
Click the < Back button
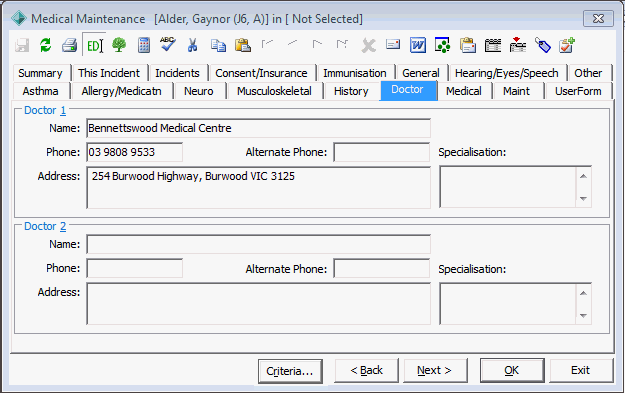(x=366, y=371)
